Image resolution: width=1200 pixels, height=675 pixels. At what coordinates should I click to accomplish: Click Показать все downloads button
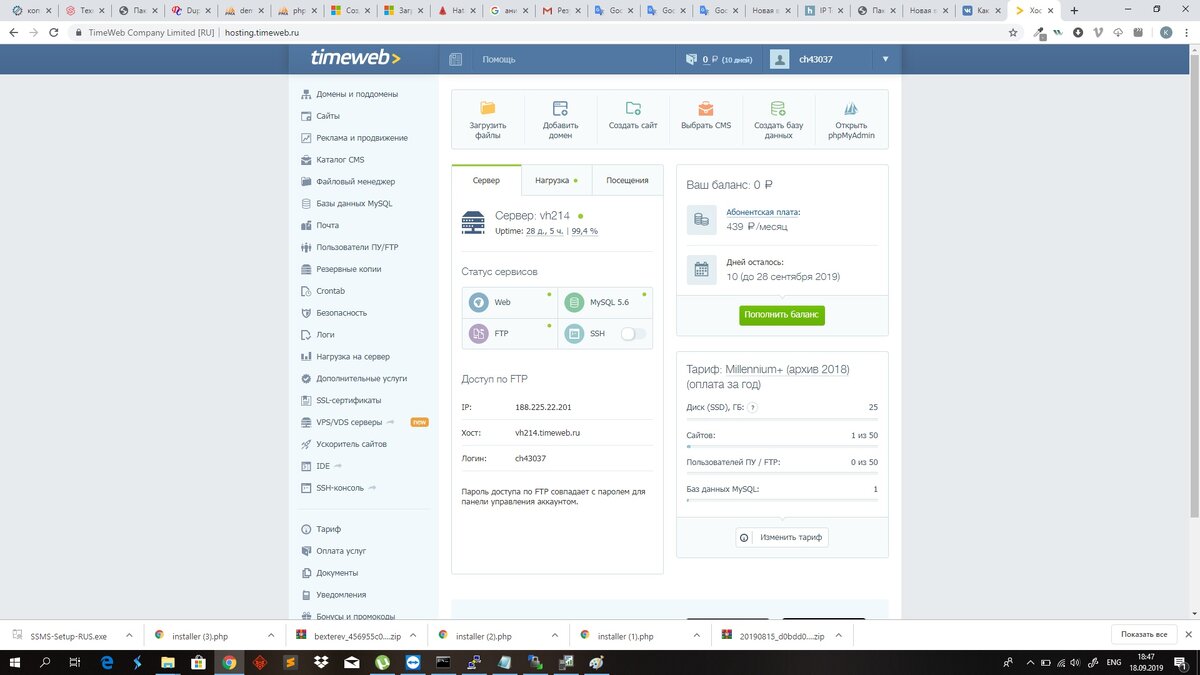click(1143, 635)
